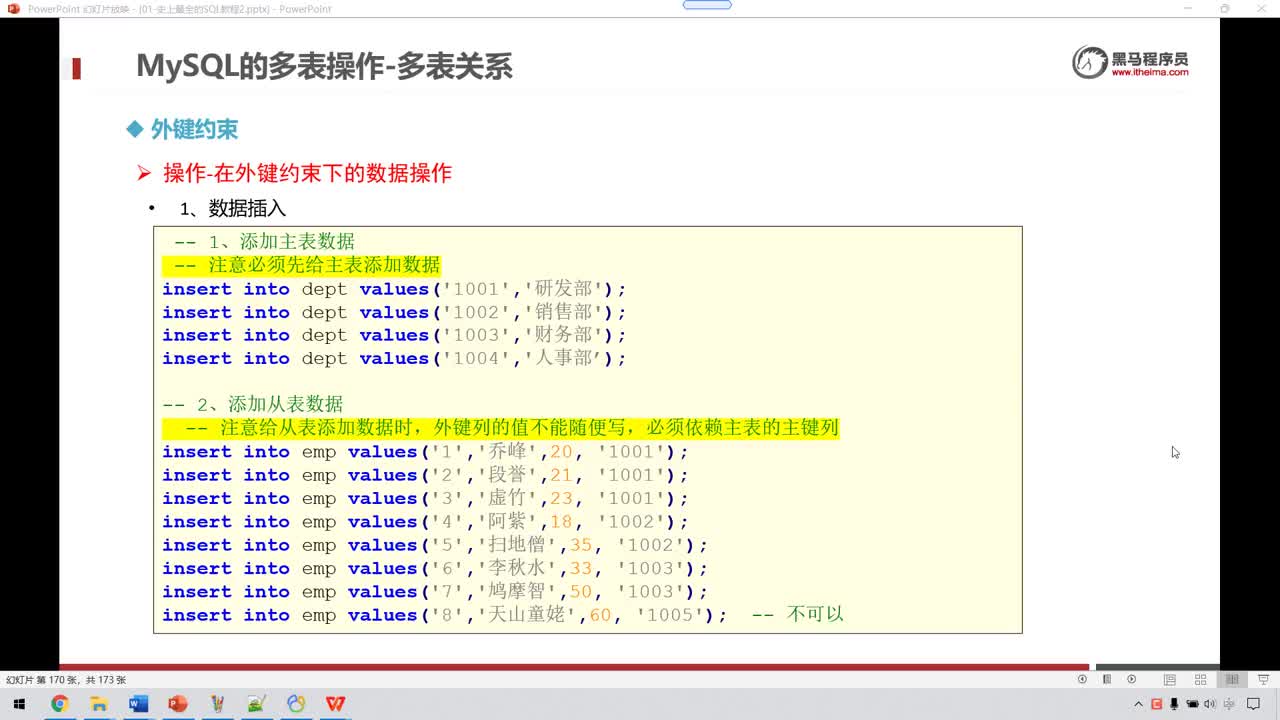Click the comment -- 2、添加从表数据
1280x720 pixels.
click(253, 404)
